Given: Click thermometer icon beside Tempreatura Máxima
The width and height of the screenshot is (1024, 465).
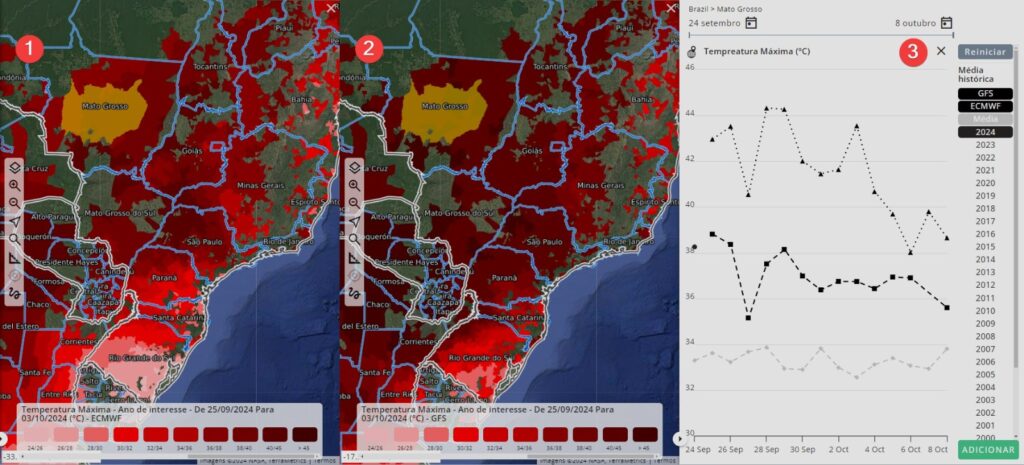Looking at the screenshot, I should pyautogui.click(x=693, y=52).
